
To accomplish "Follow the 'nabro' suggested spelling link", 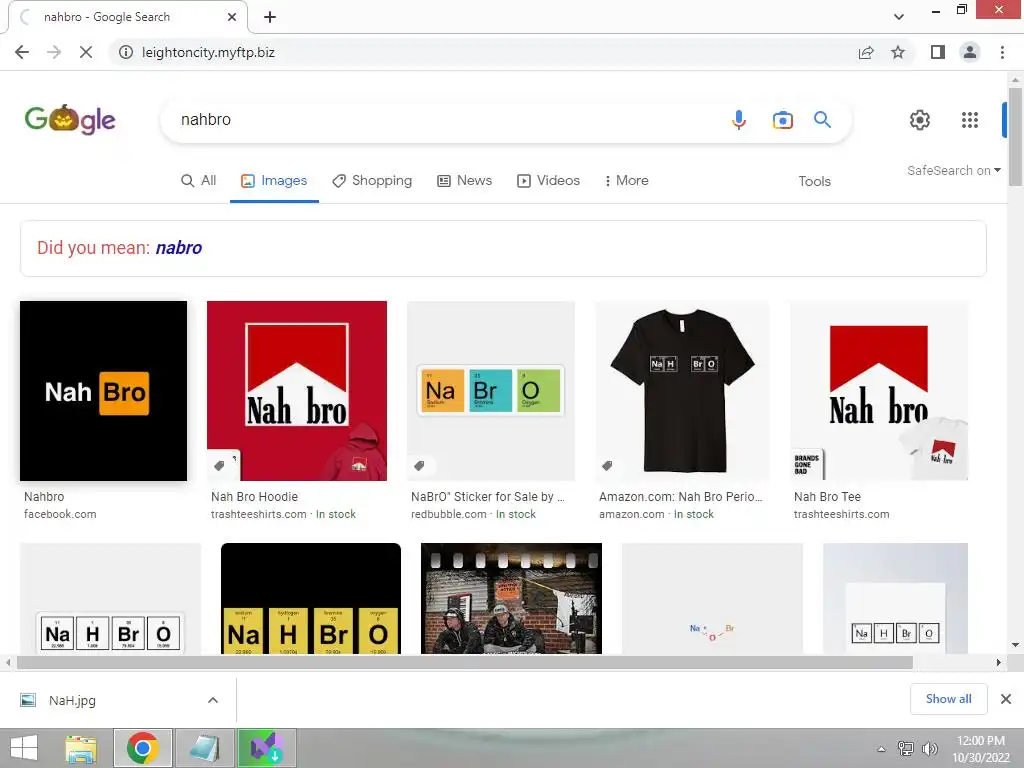I will click(x=179, y=248).
